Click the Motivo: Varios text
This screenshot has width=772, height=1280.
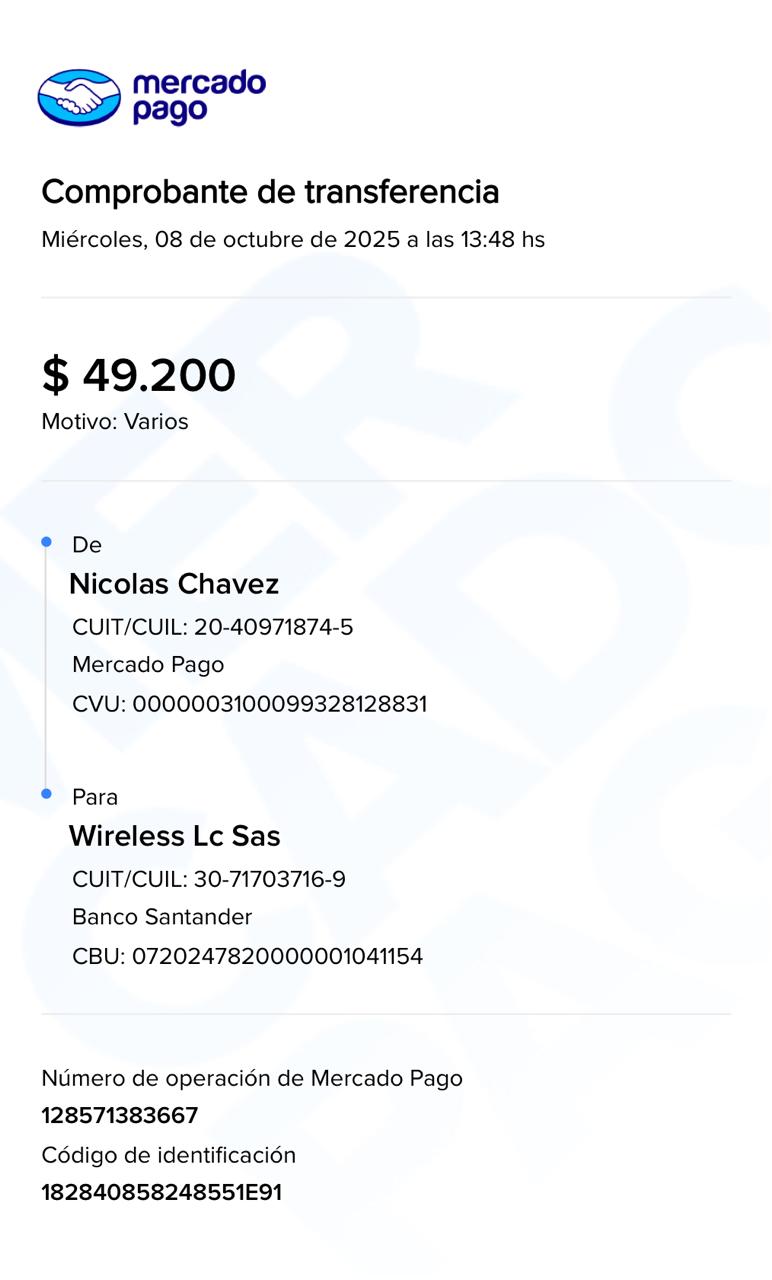click(115, 422)
